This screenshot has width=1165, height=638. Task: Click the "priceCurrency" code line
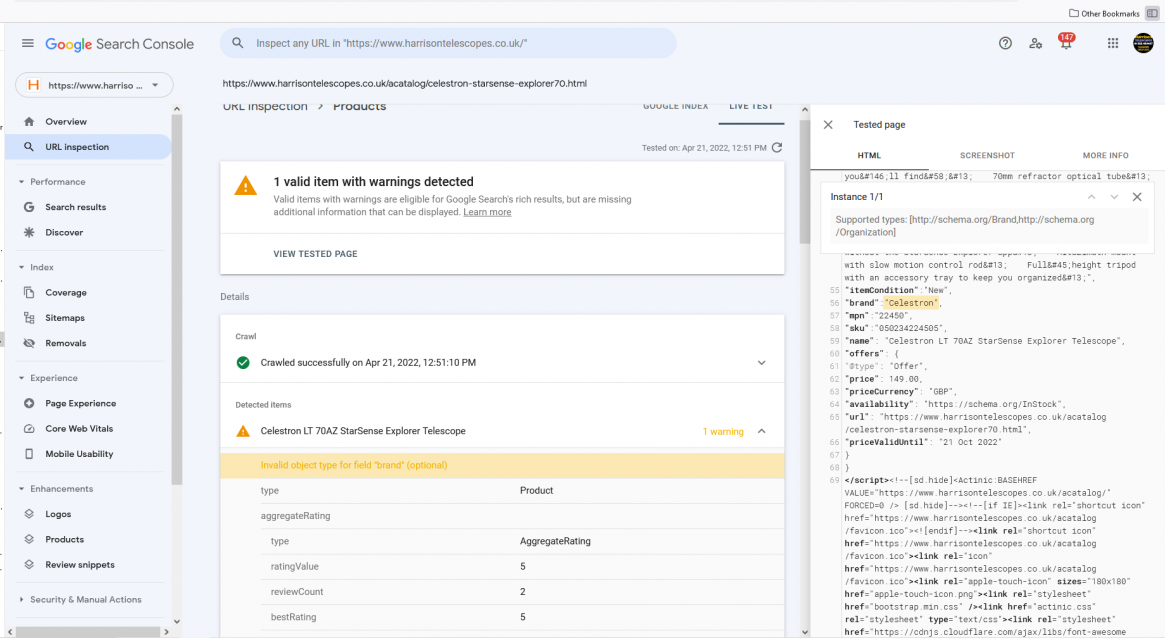click(901, 391)
